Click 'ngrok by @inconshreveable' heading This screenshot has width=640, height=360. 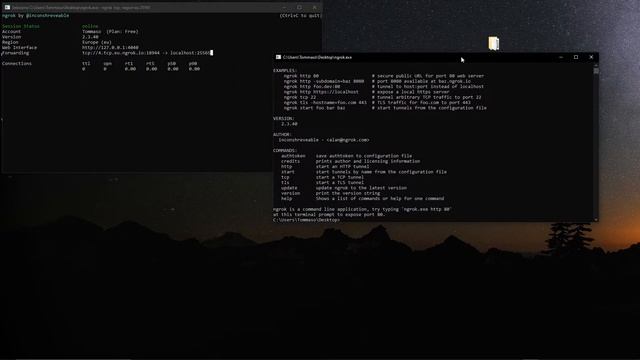36,16
